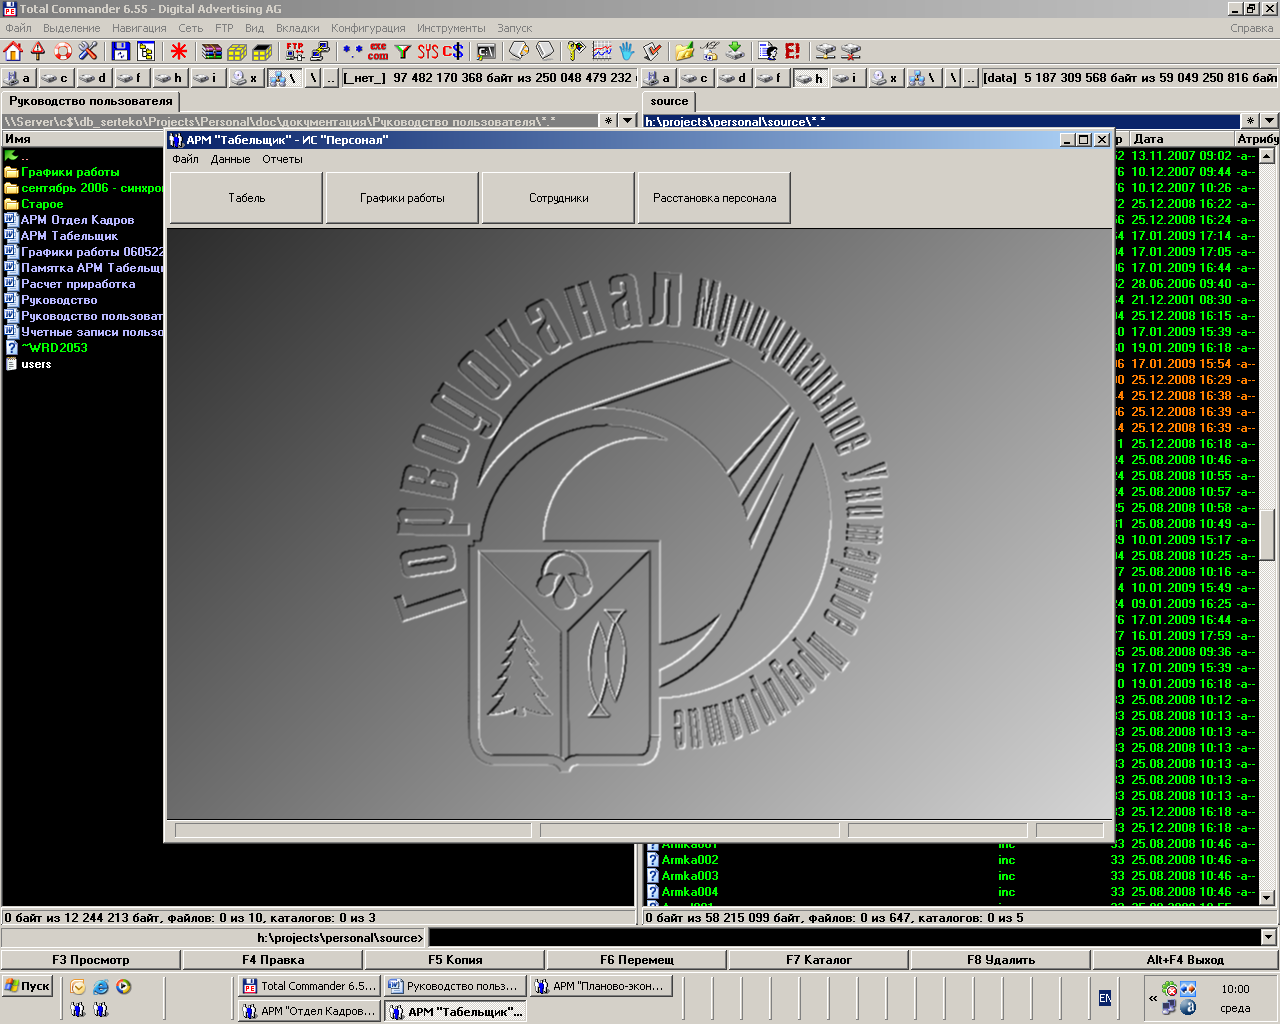
Task: Click the green funnel filter icon
Action: (403, 51)
